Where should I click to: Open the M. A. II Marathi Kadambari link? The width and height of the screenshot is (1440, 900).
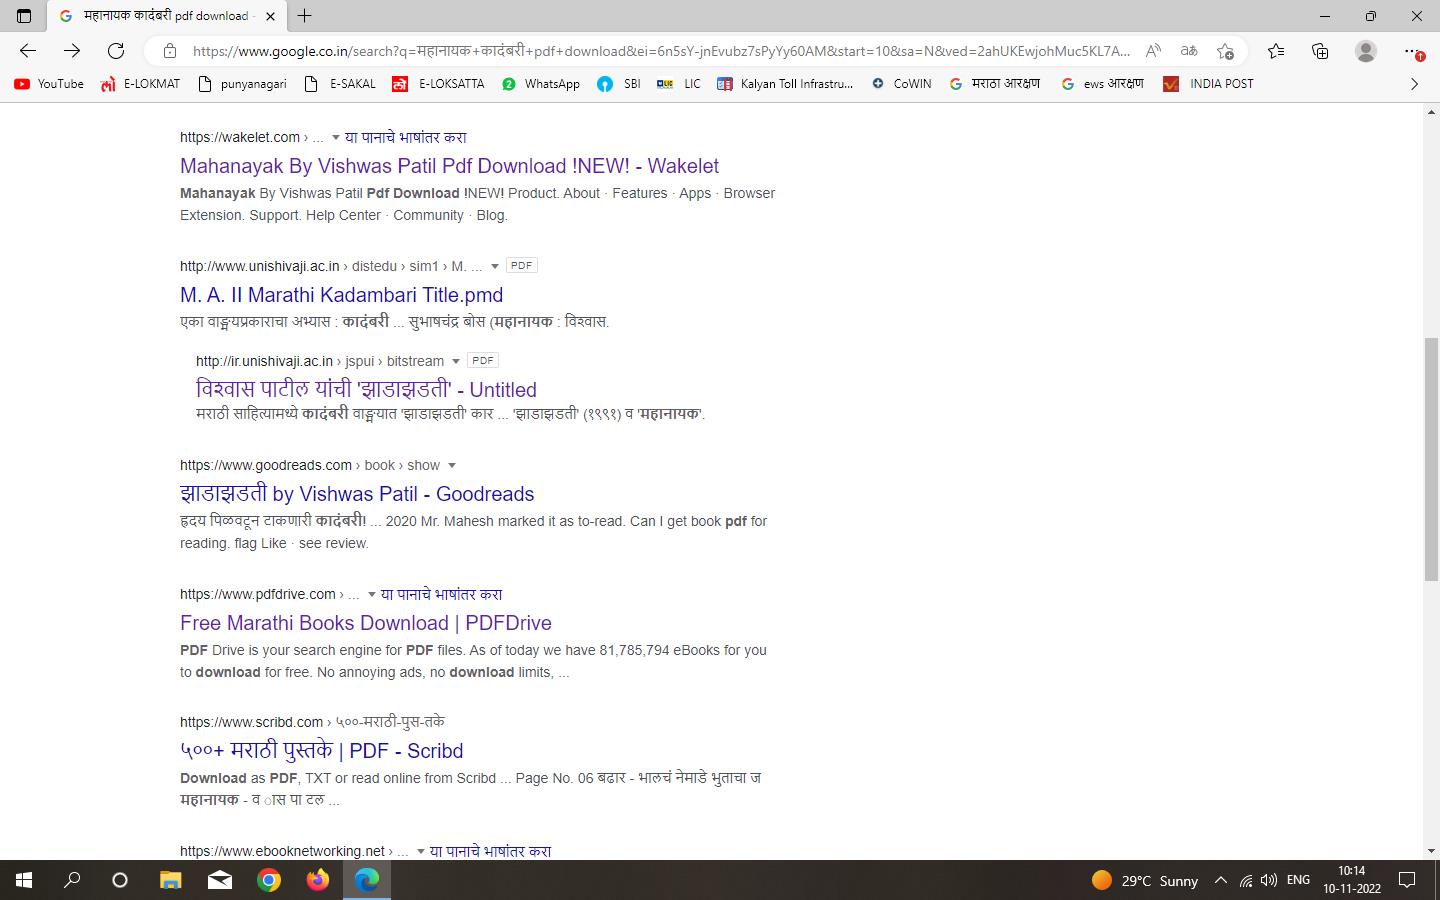(341, 295)
